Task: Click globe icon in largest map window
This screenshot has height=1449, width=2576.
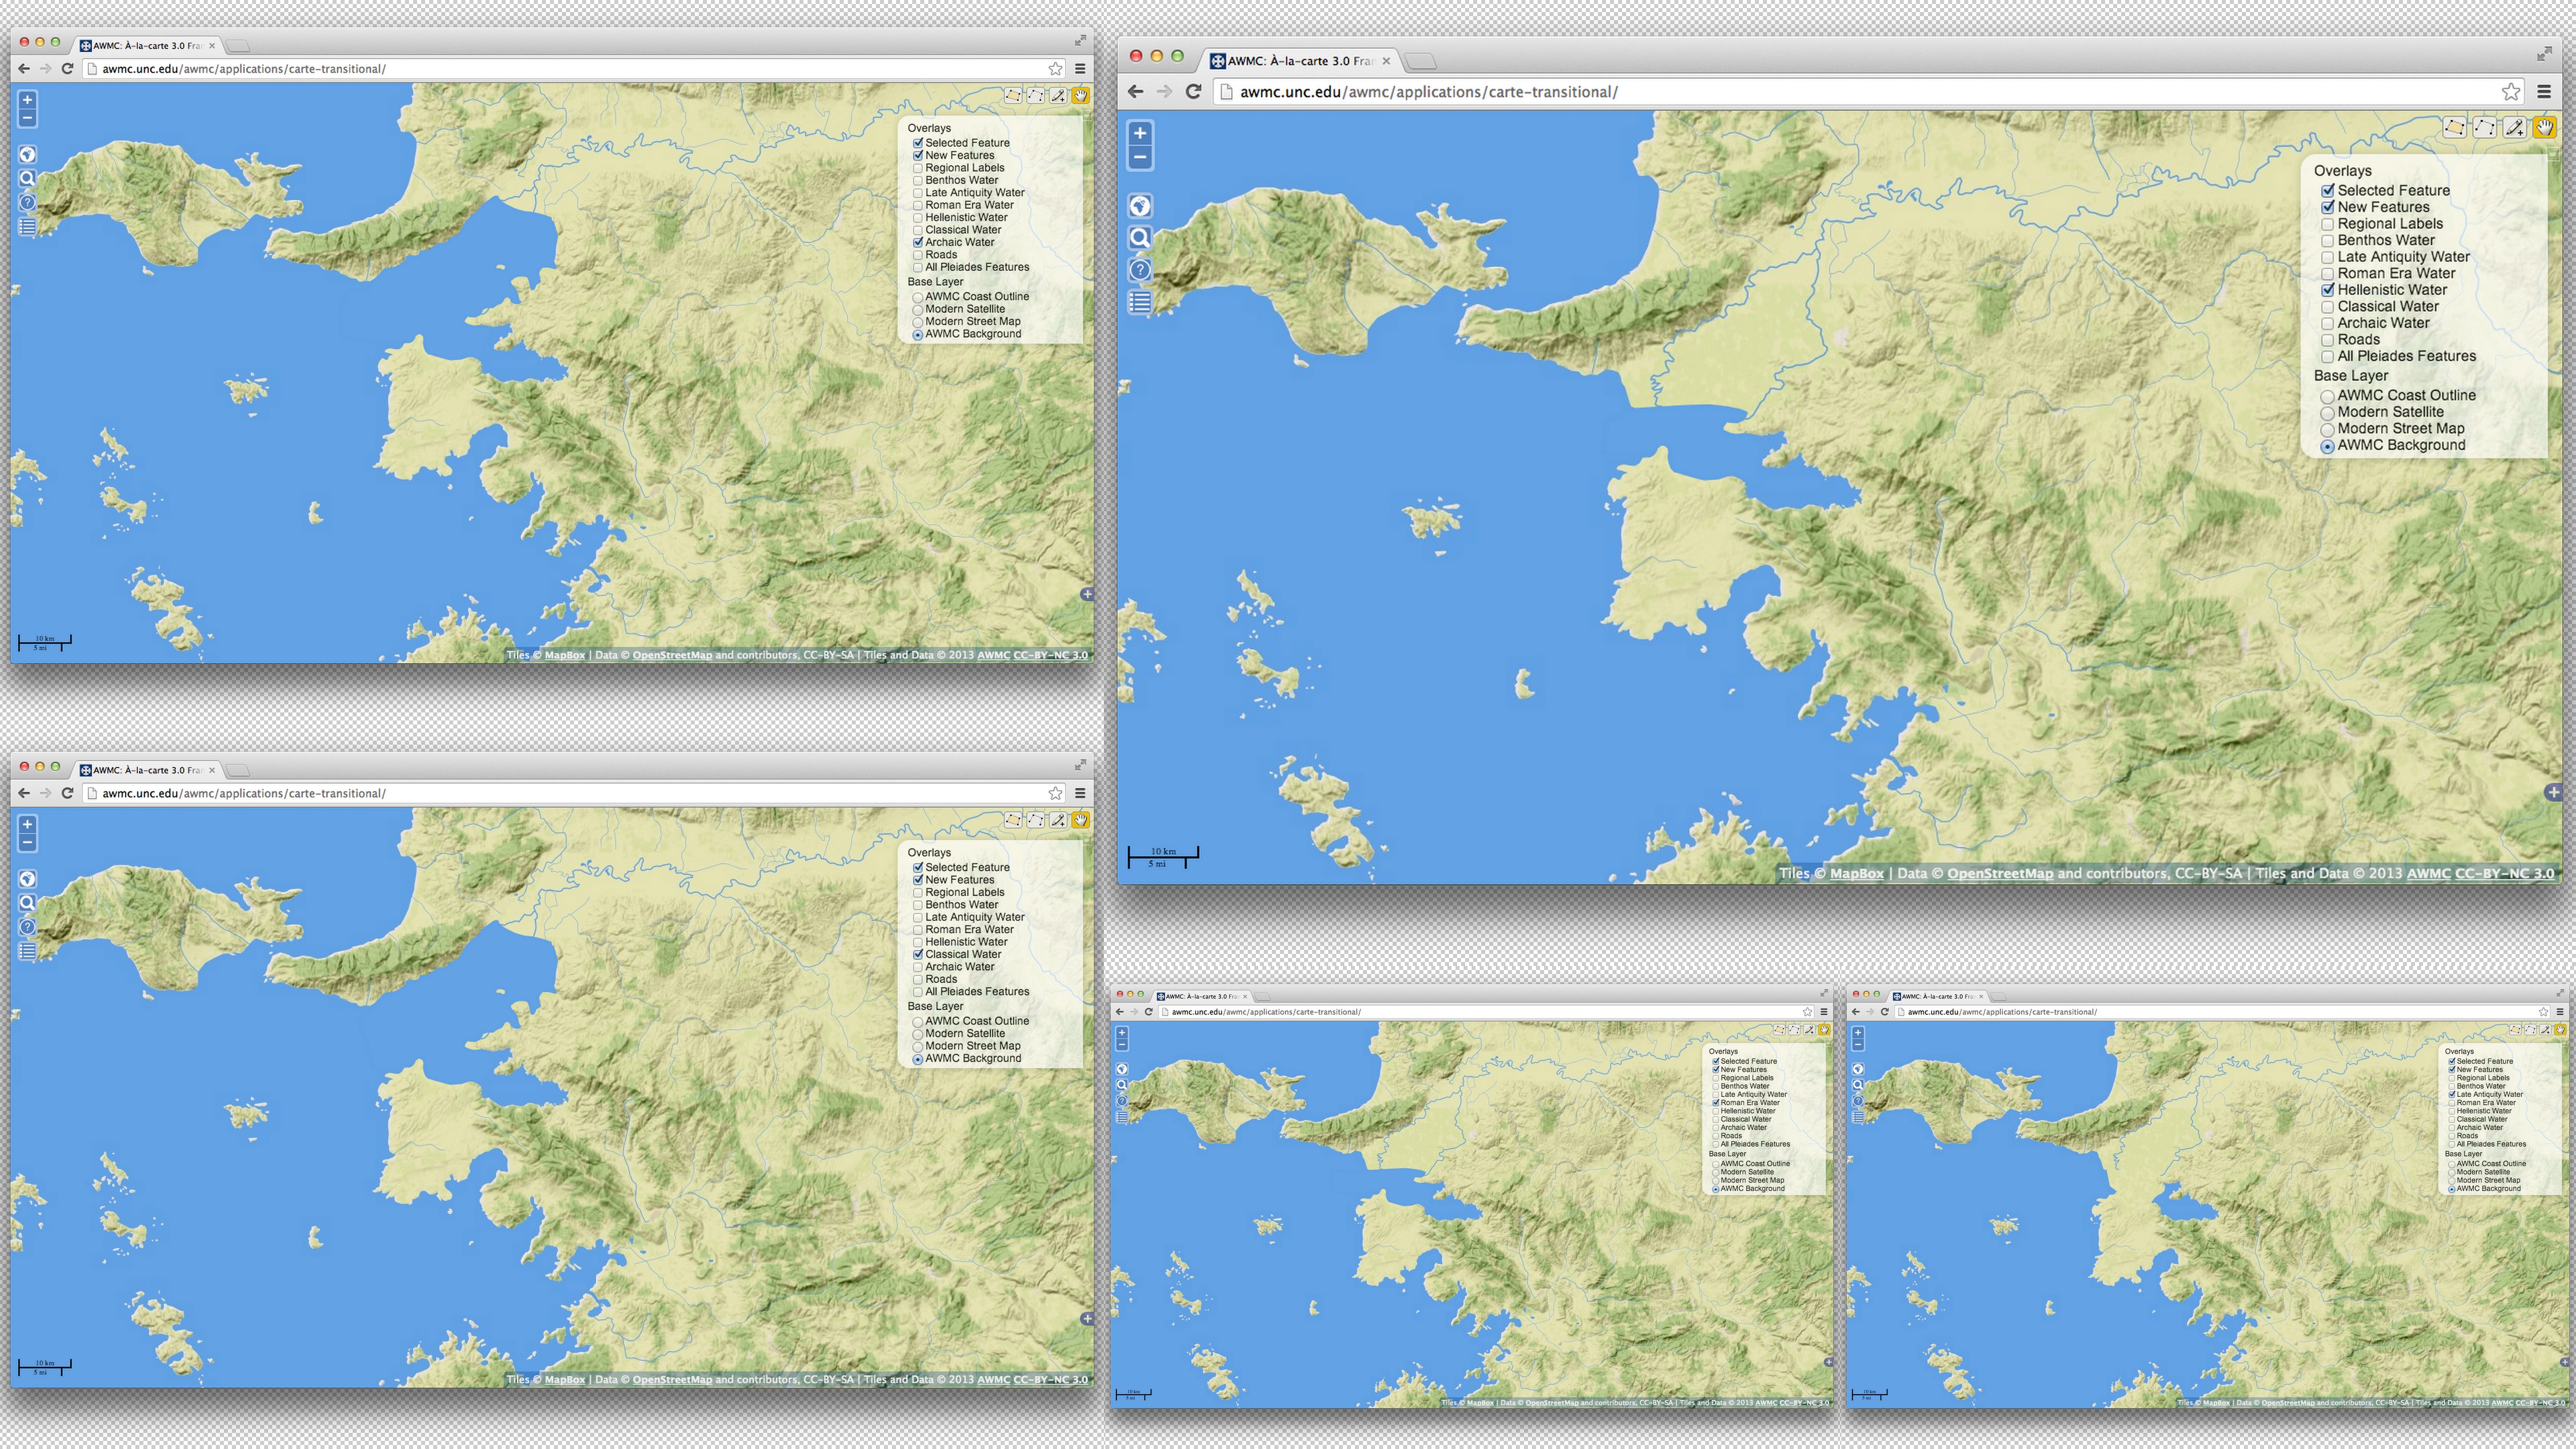Action: click(1139, 206)
